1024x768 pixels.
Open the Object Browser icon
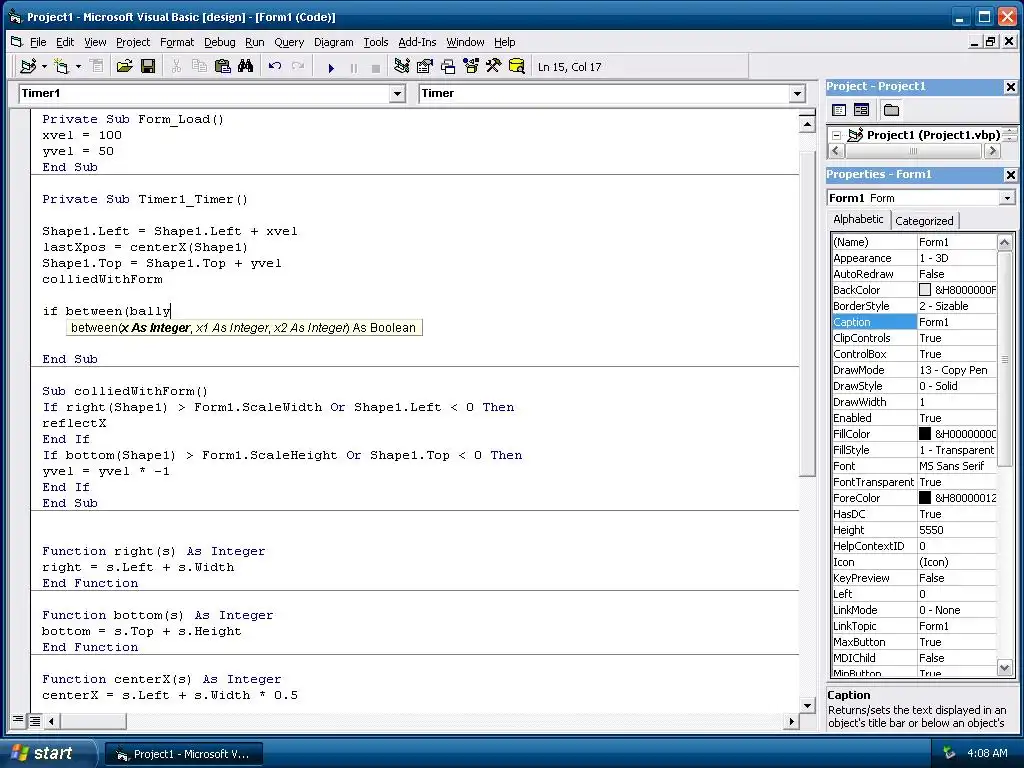(471, 66)
